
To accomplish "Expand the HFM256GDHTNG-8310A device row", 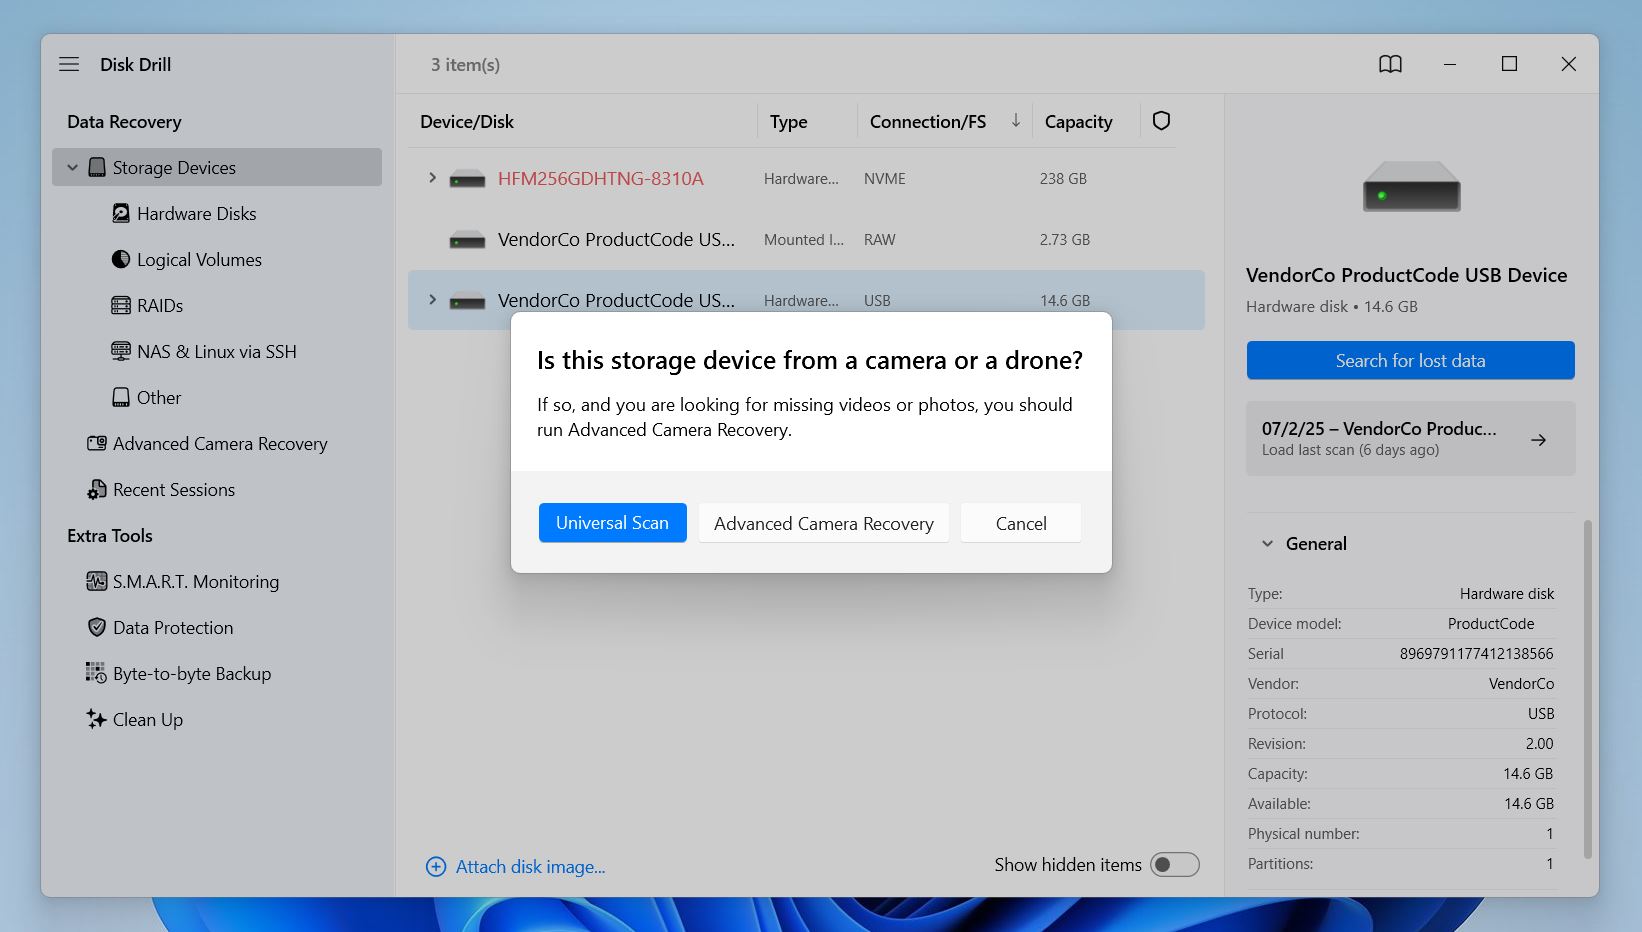I will click(432, 177).
